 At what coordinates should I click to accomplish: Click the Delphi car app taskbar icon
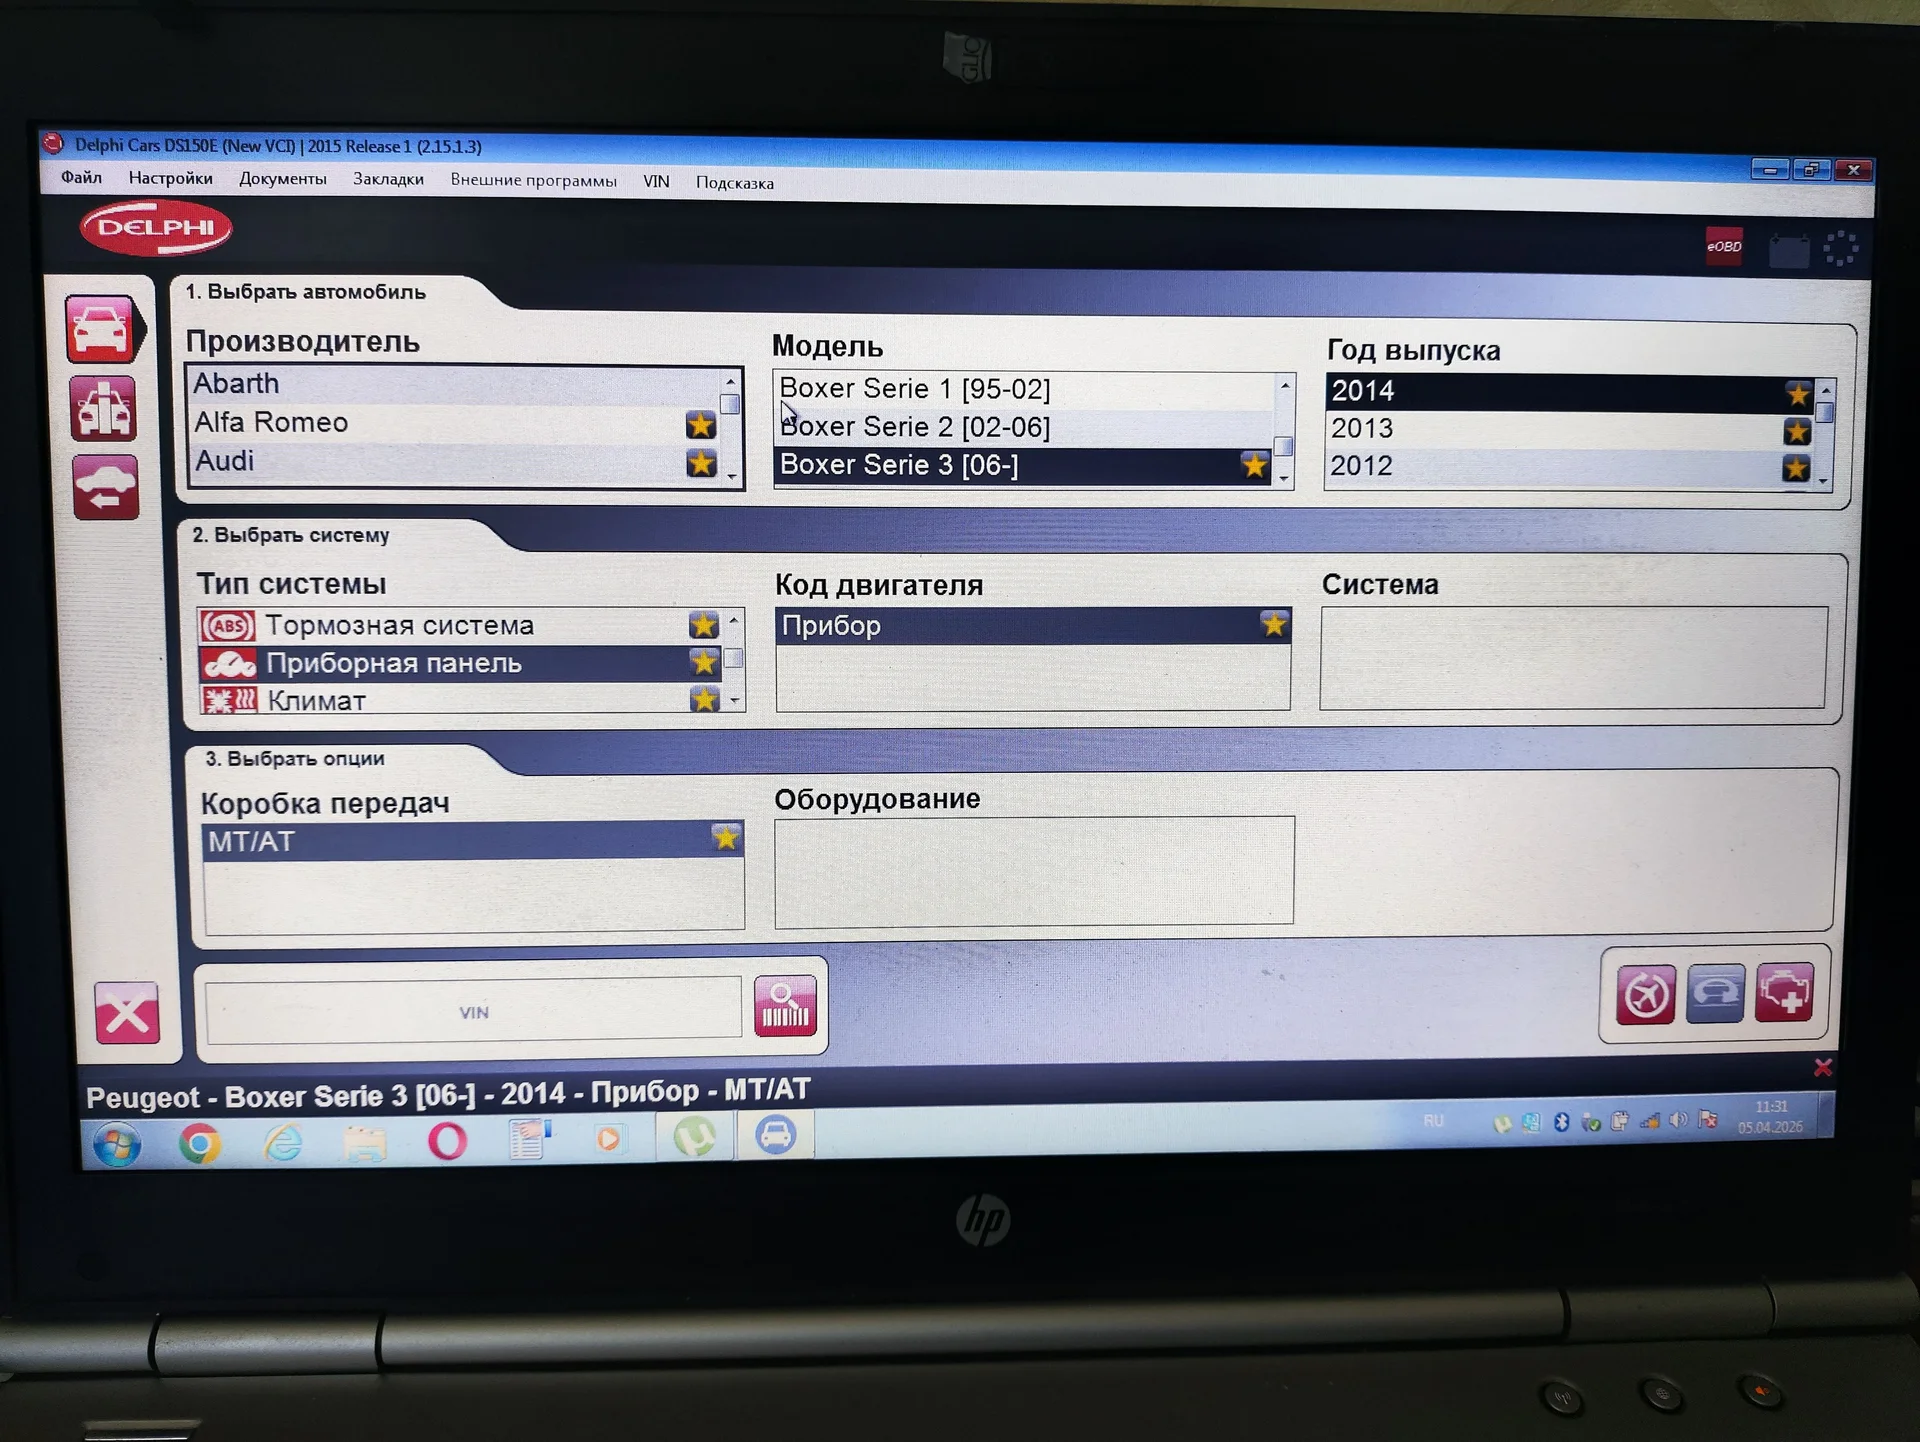776,1135
